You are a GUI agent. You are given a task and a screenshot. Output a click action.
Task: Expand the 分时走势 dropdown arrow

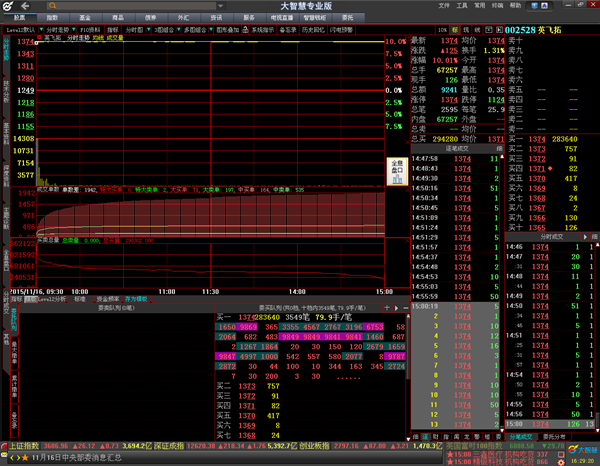click(x=73, y=29)
